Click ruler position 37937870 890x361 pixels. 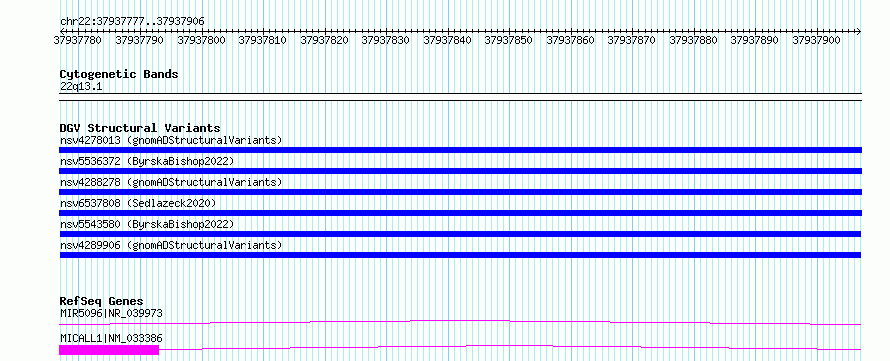tap(631, 40)
